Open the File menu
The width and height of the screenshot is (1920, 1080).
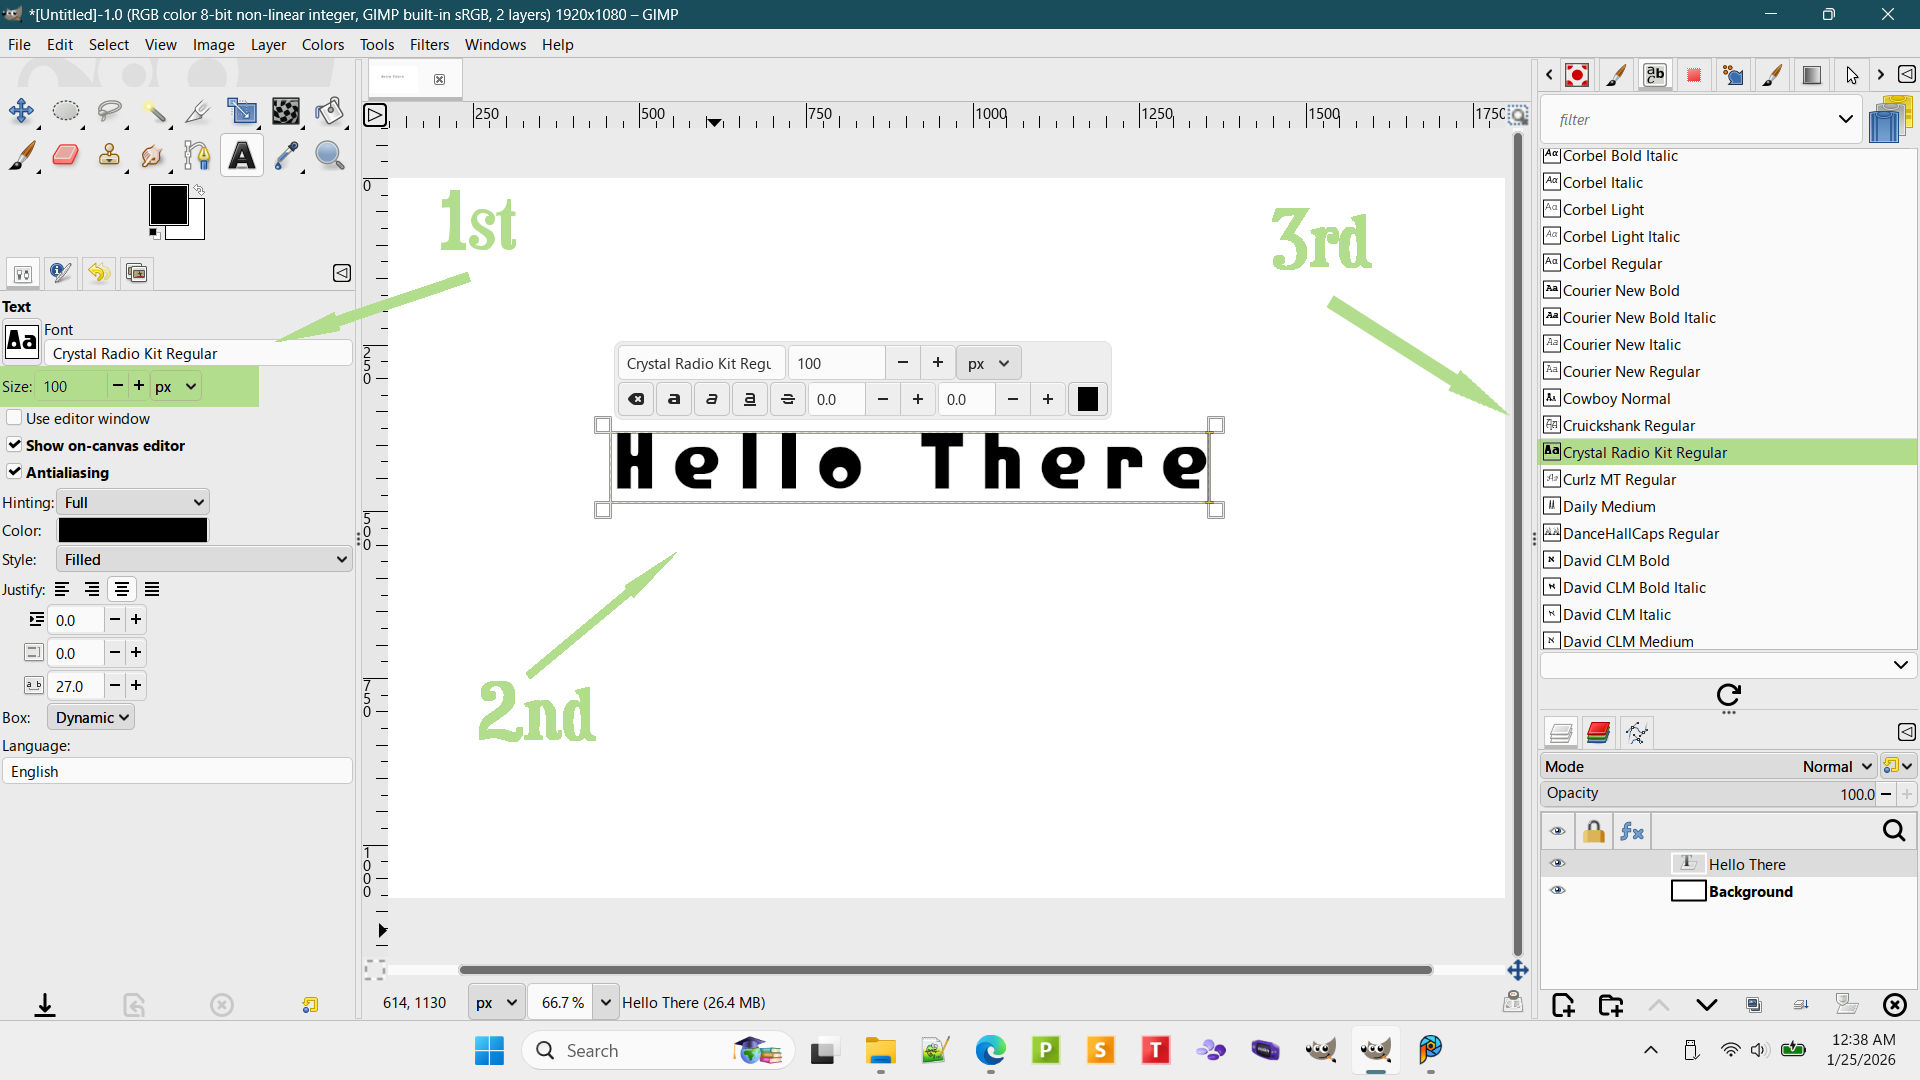pyautogui.click(x=19, y=44)
